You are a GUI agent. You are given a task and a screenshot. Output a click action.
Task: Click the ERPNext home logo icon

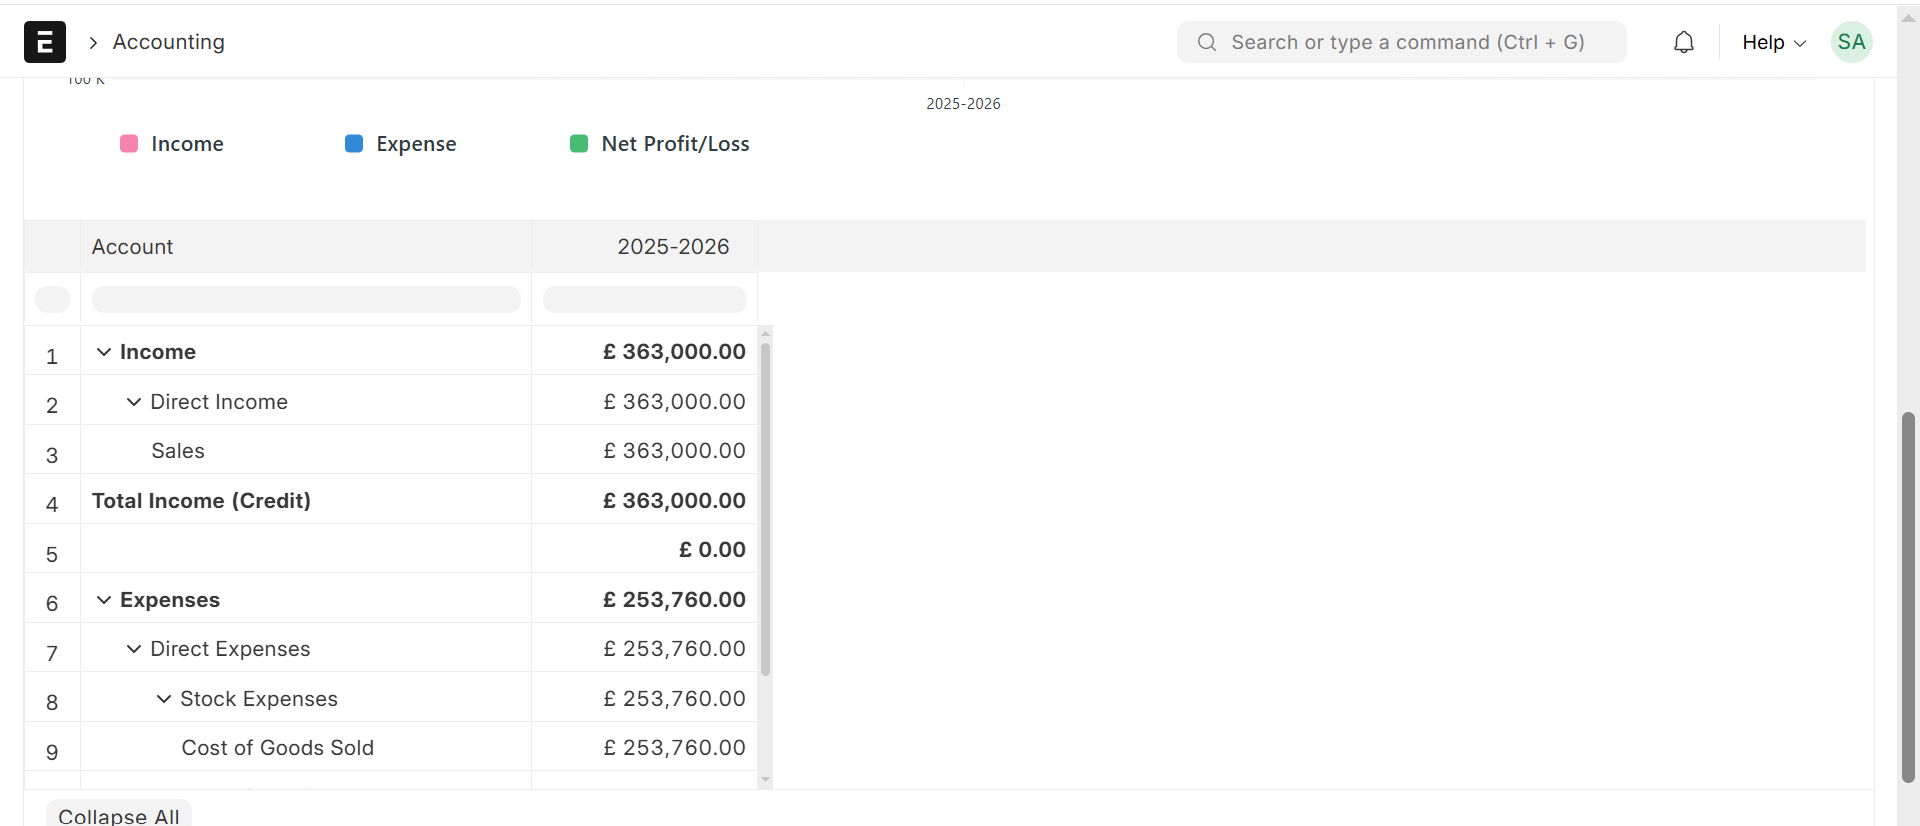point(45,42)
